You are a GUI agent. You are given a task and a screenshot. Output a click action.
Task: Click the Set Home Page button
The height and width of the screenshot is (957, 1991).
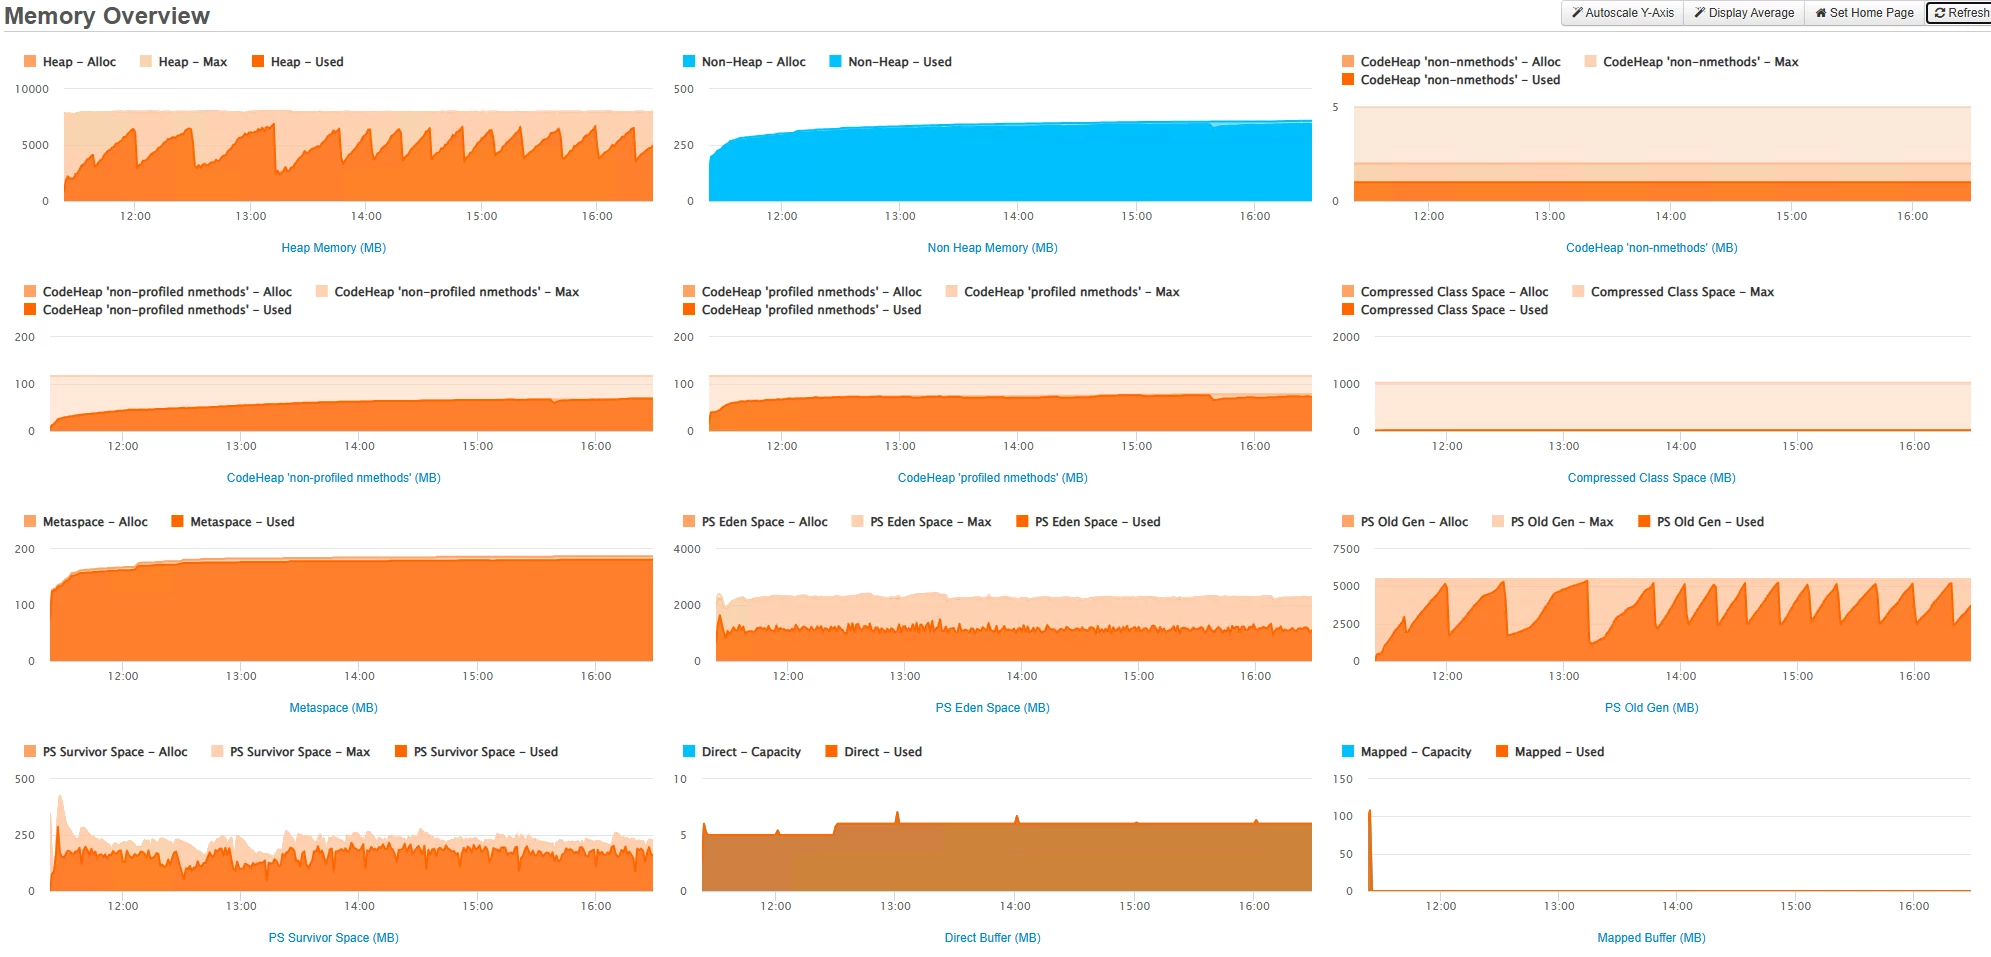tap(1864, 13)
